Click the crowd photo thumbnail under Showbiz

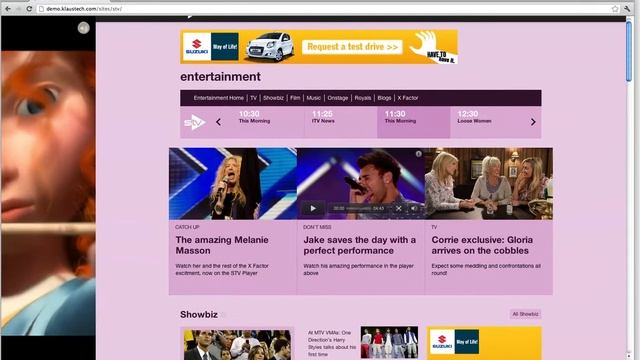pyautogui.click(x=237, y=344)
